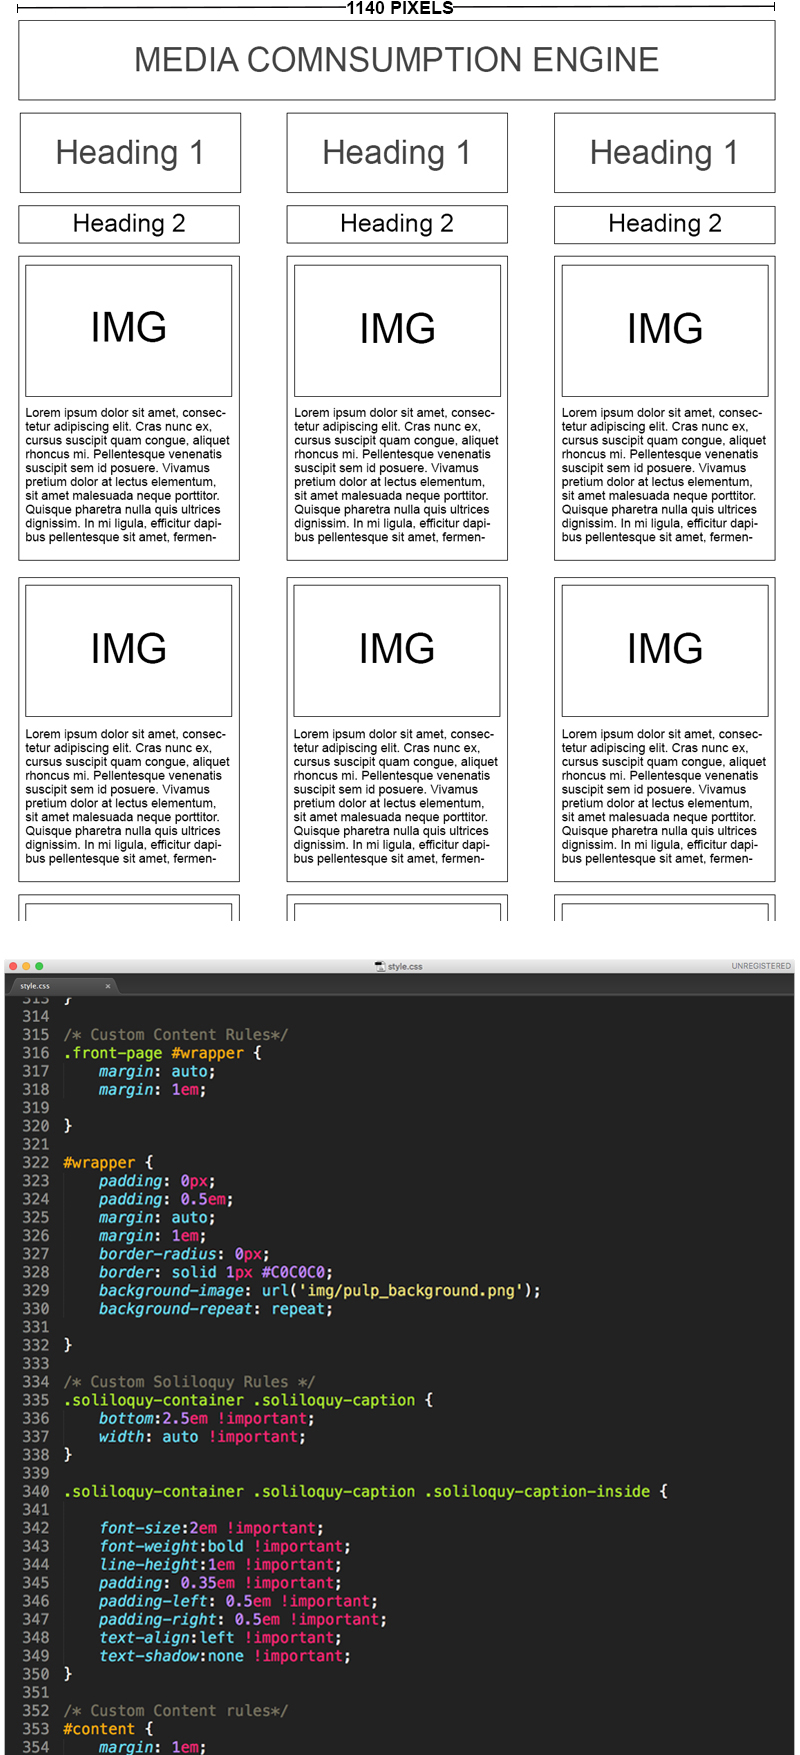Click the Custom Soliloquy Rules comment
800x1755 pixels.
point(189,1381)
